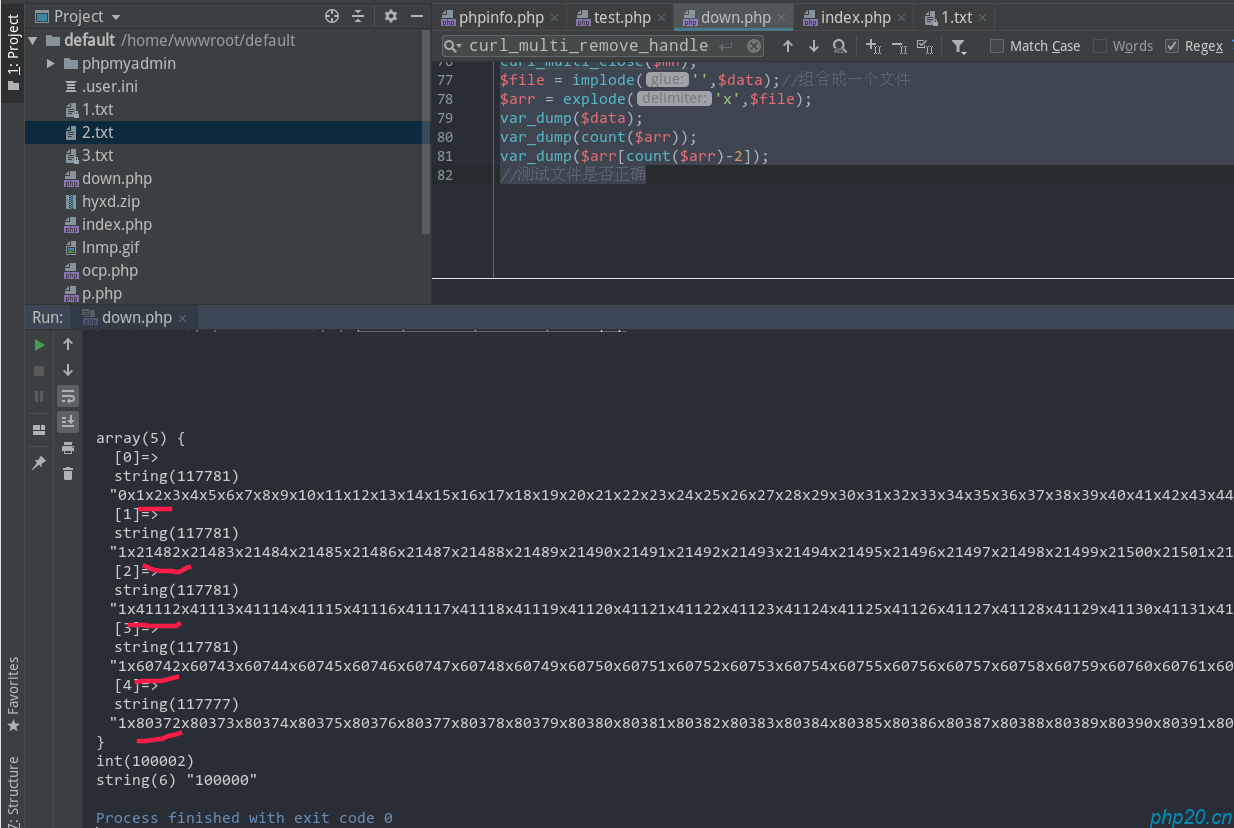Click code line 79 var_dump($data)

pos(572,118)
